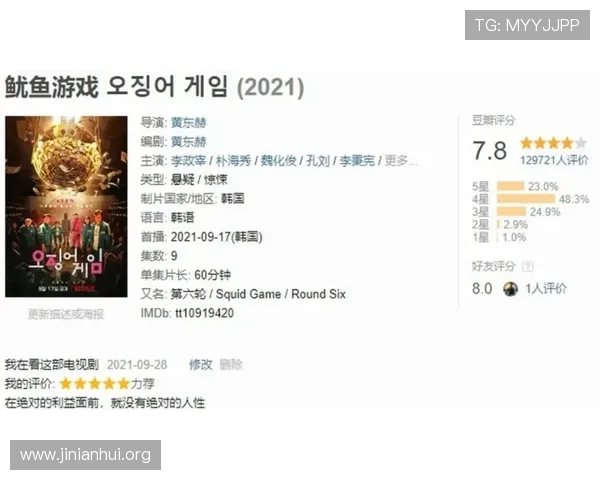Image resolution: width=600 pixels, height=480 pixels.
Task: Click 修改 to edit my review
Action: (201, 364)
